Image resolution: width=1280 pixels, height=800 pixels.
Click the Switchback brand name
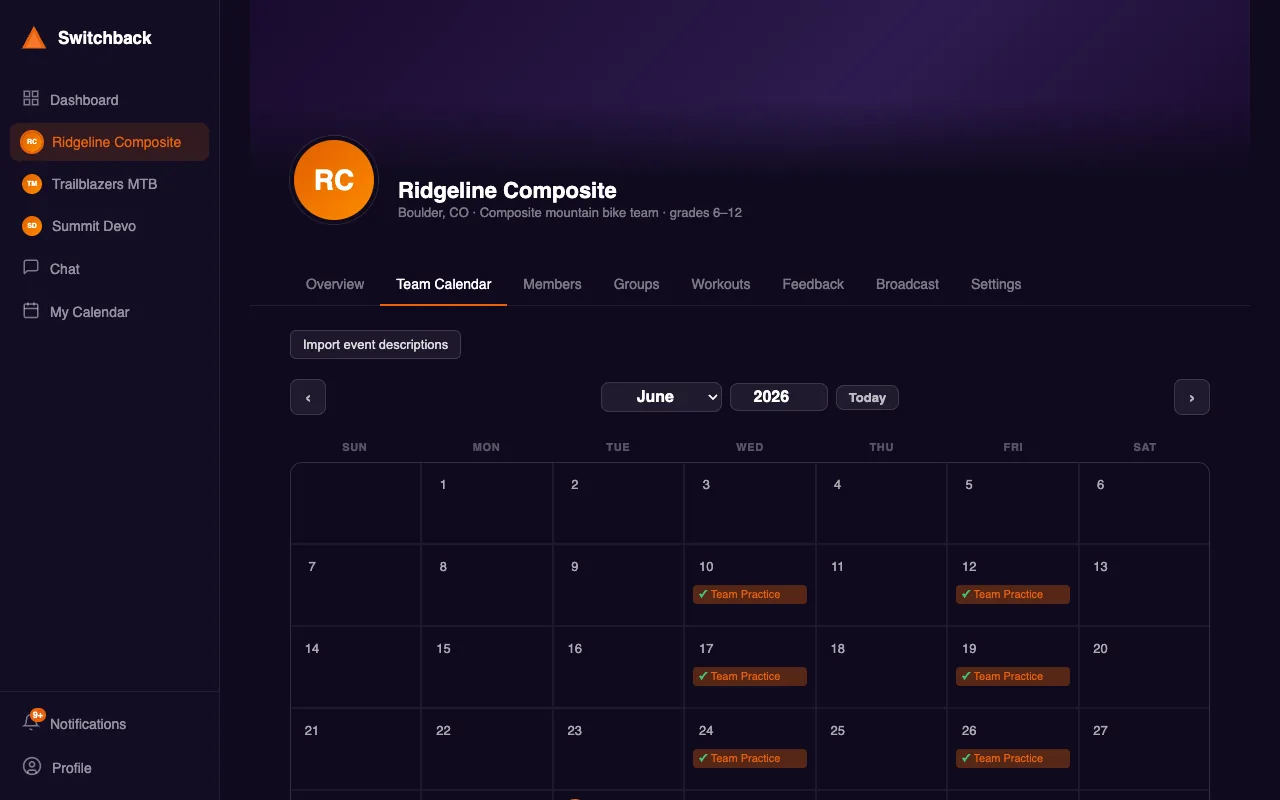pyautogui.click(x=105, y=38)
